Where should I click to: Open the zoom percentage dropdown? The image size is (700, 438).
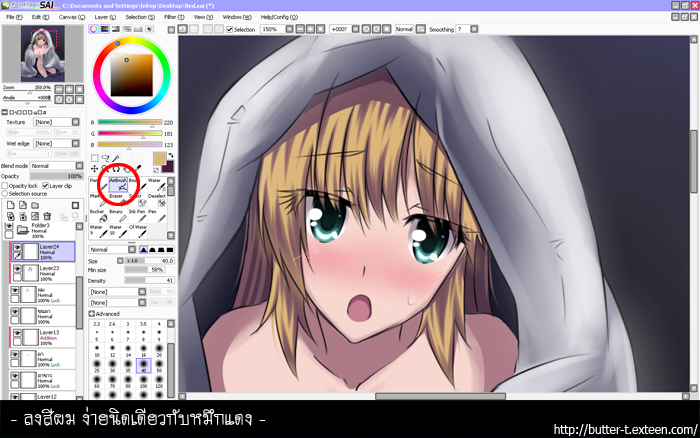(289, 29)
